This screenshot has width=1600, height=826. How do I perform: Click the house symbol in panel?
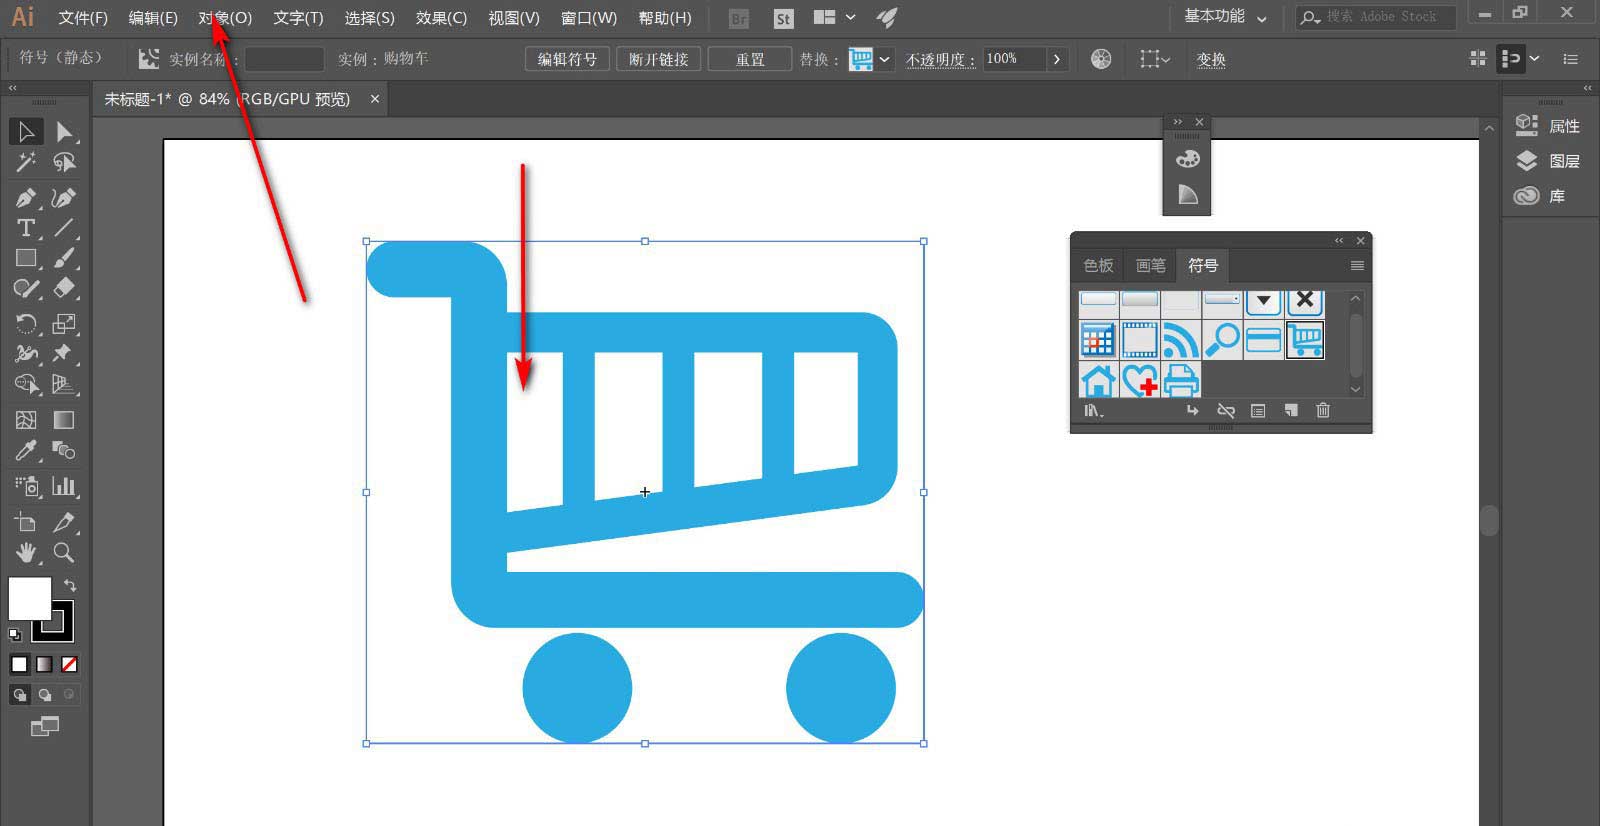coord(1098,381)
